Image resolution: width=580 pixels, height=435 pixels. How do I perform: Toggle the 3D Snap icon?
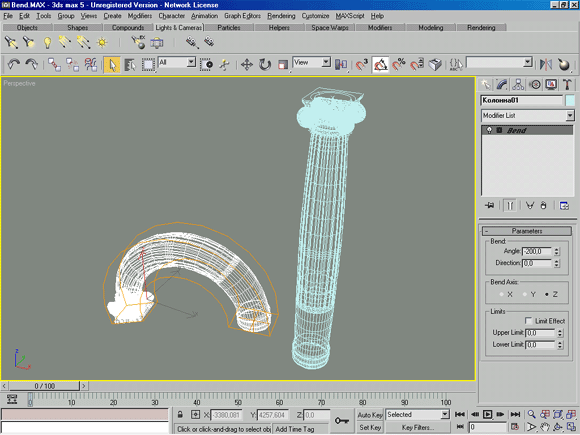pos(361,65)
